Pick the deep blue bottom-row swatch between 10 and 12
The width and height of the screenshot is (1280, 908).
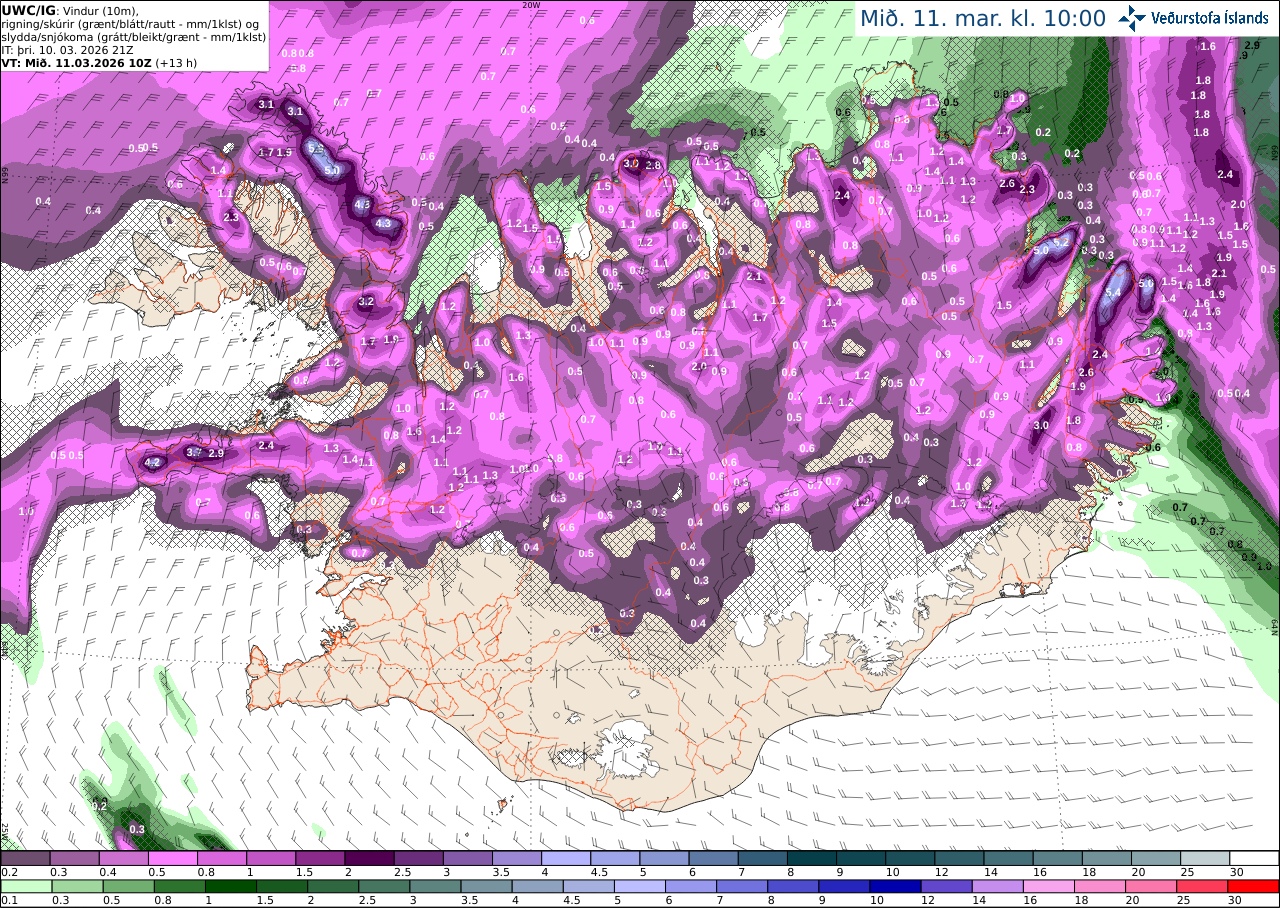[898, 886]
